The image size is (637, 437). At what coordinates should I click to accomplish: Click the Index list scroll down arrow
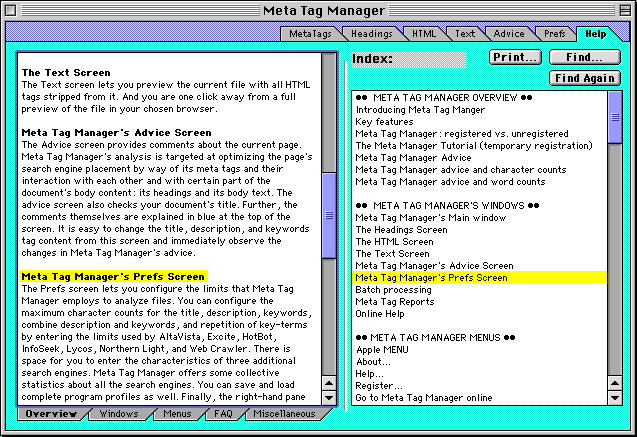click(x=615, y=398)
